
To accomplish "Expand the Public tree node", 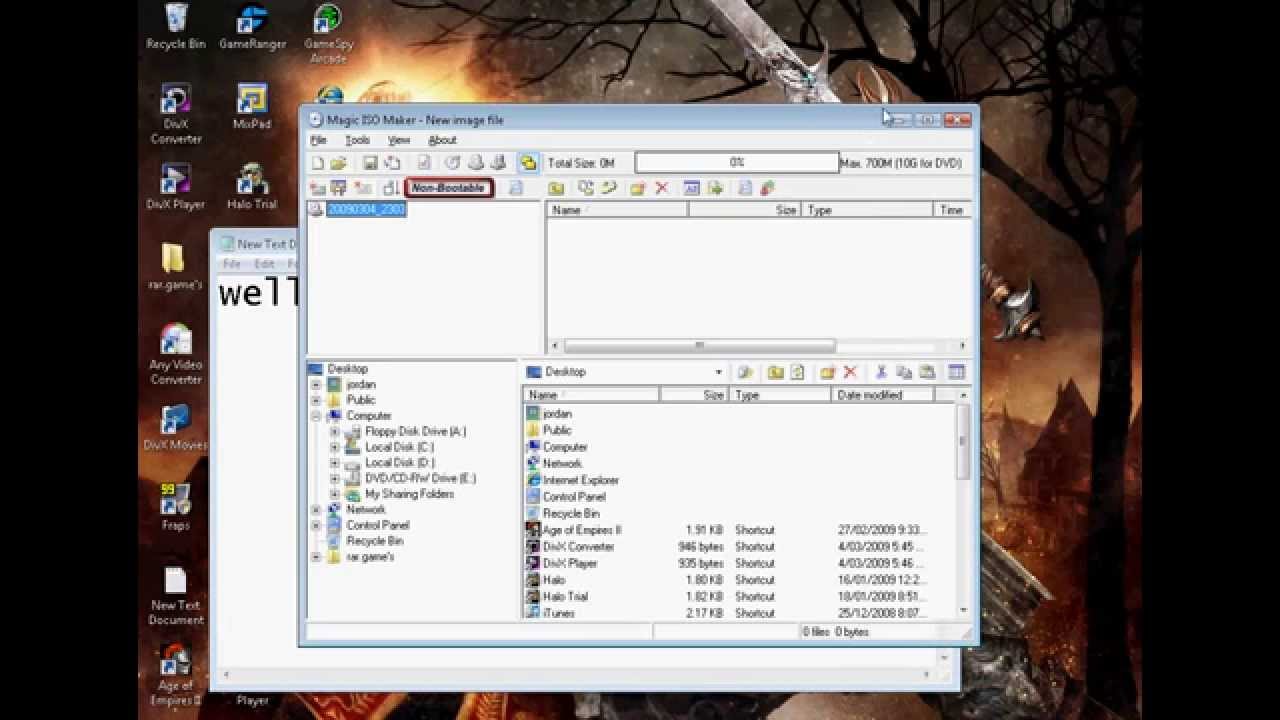I will (317, 400).
